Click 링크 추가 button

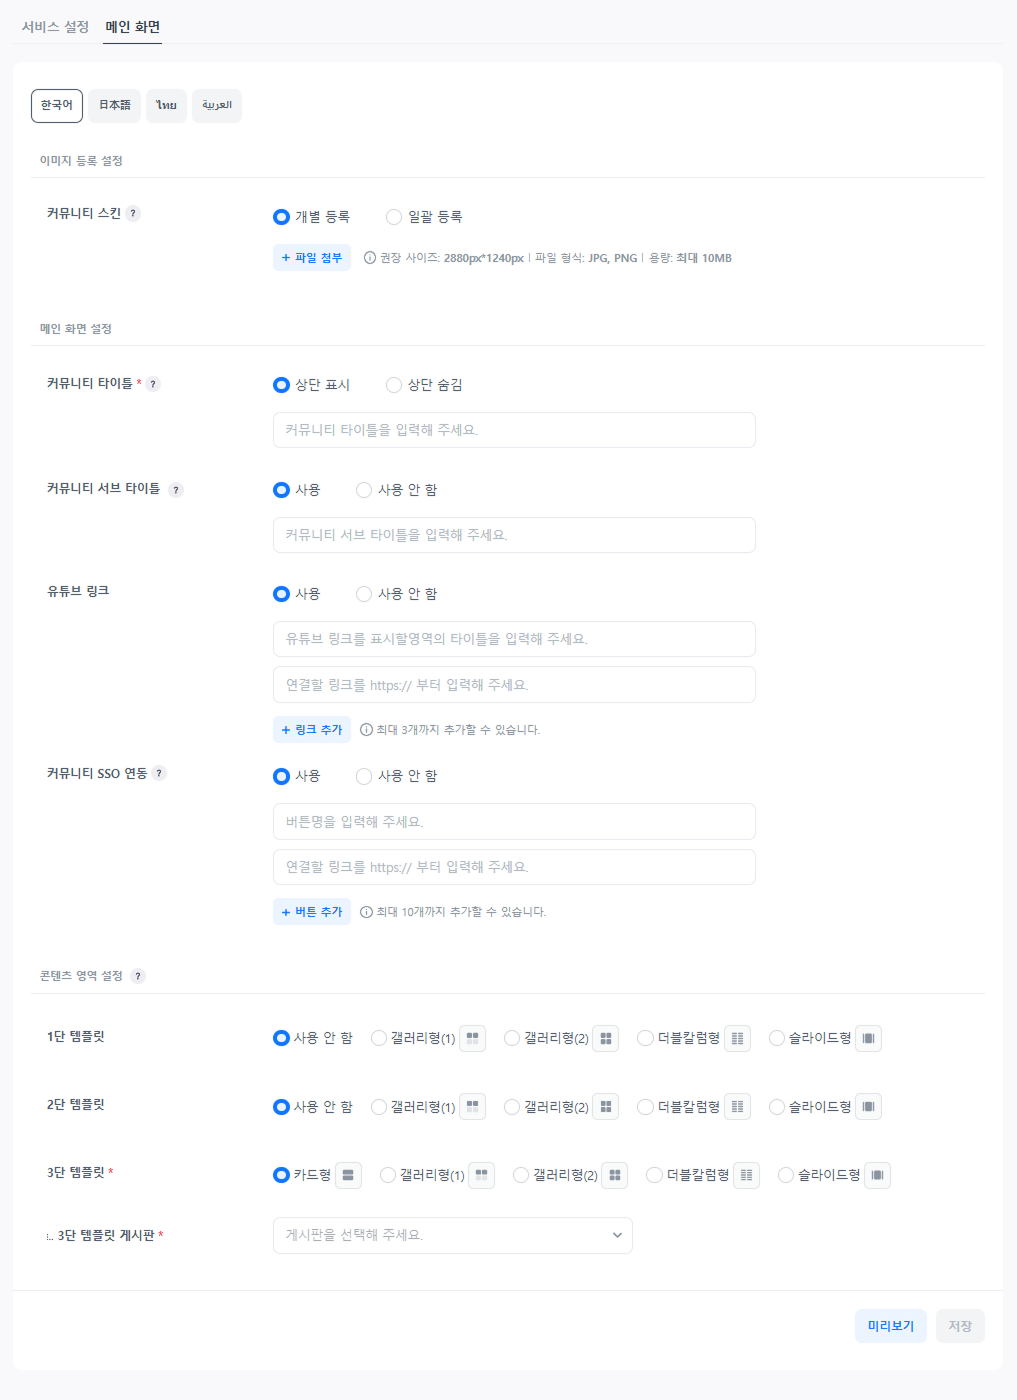312,730
